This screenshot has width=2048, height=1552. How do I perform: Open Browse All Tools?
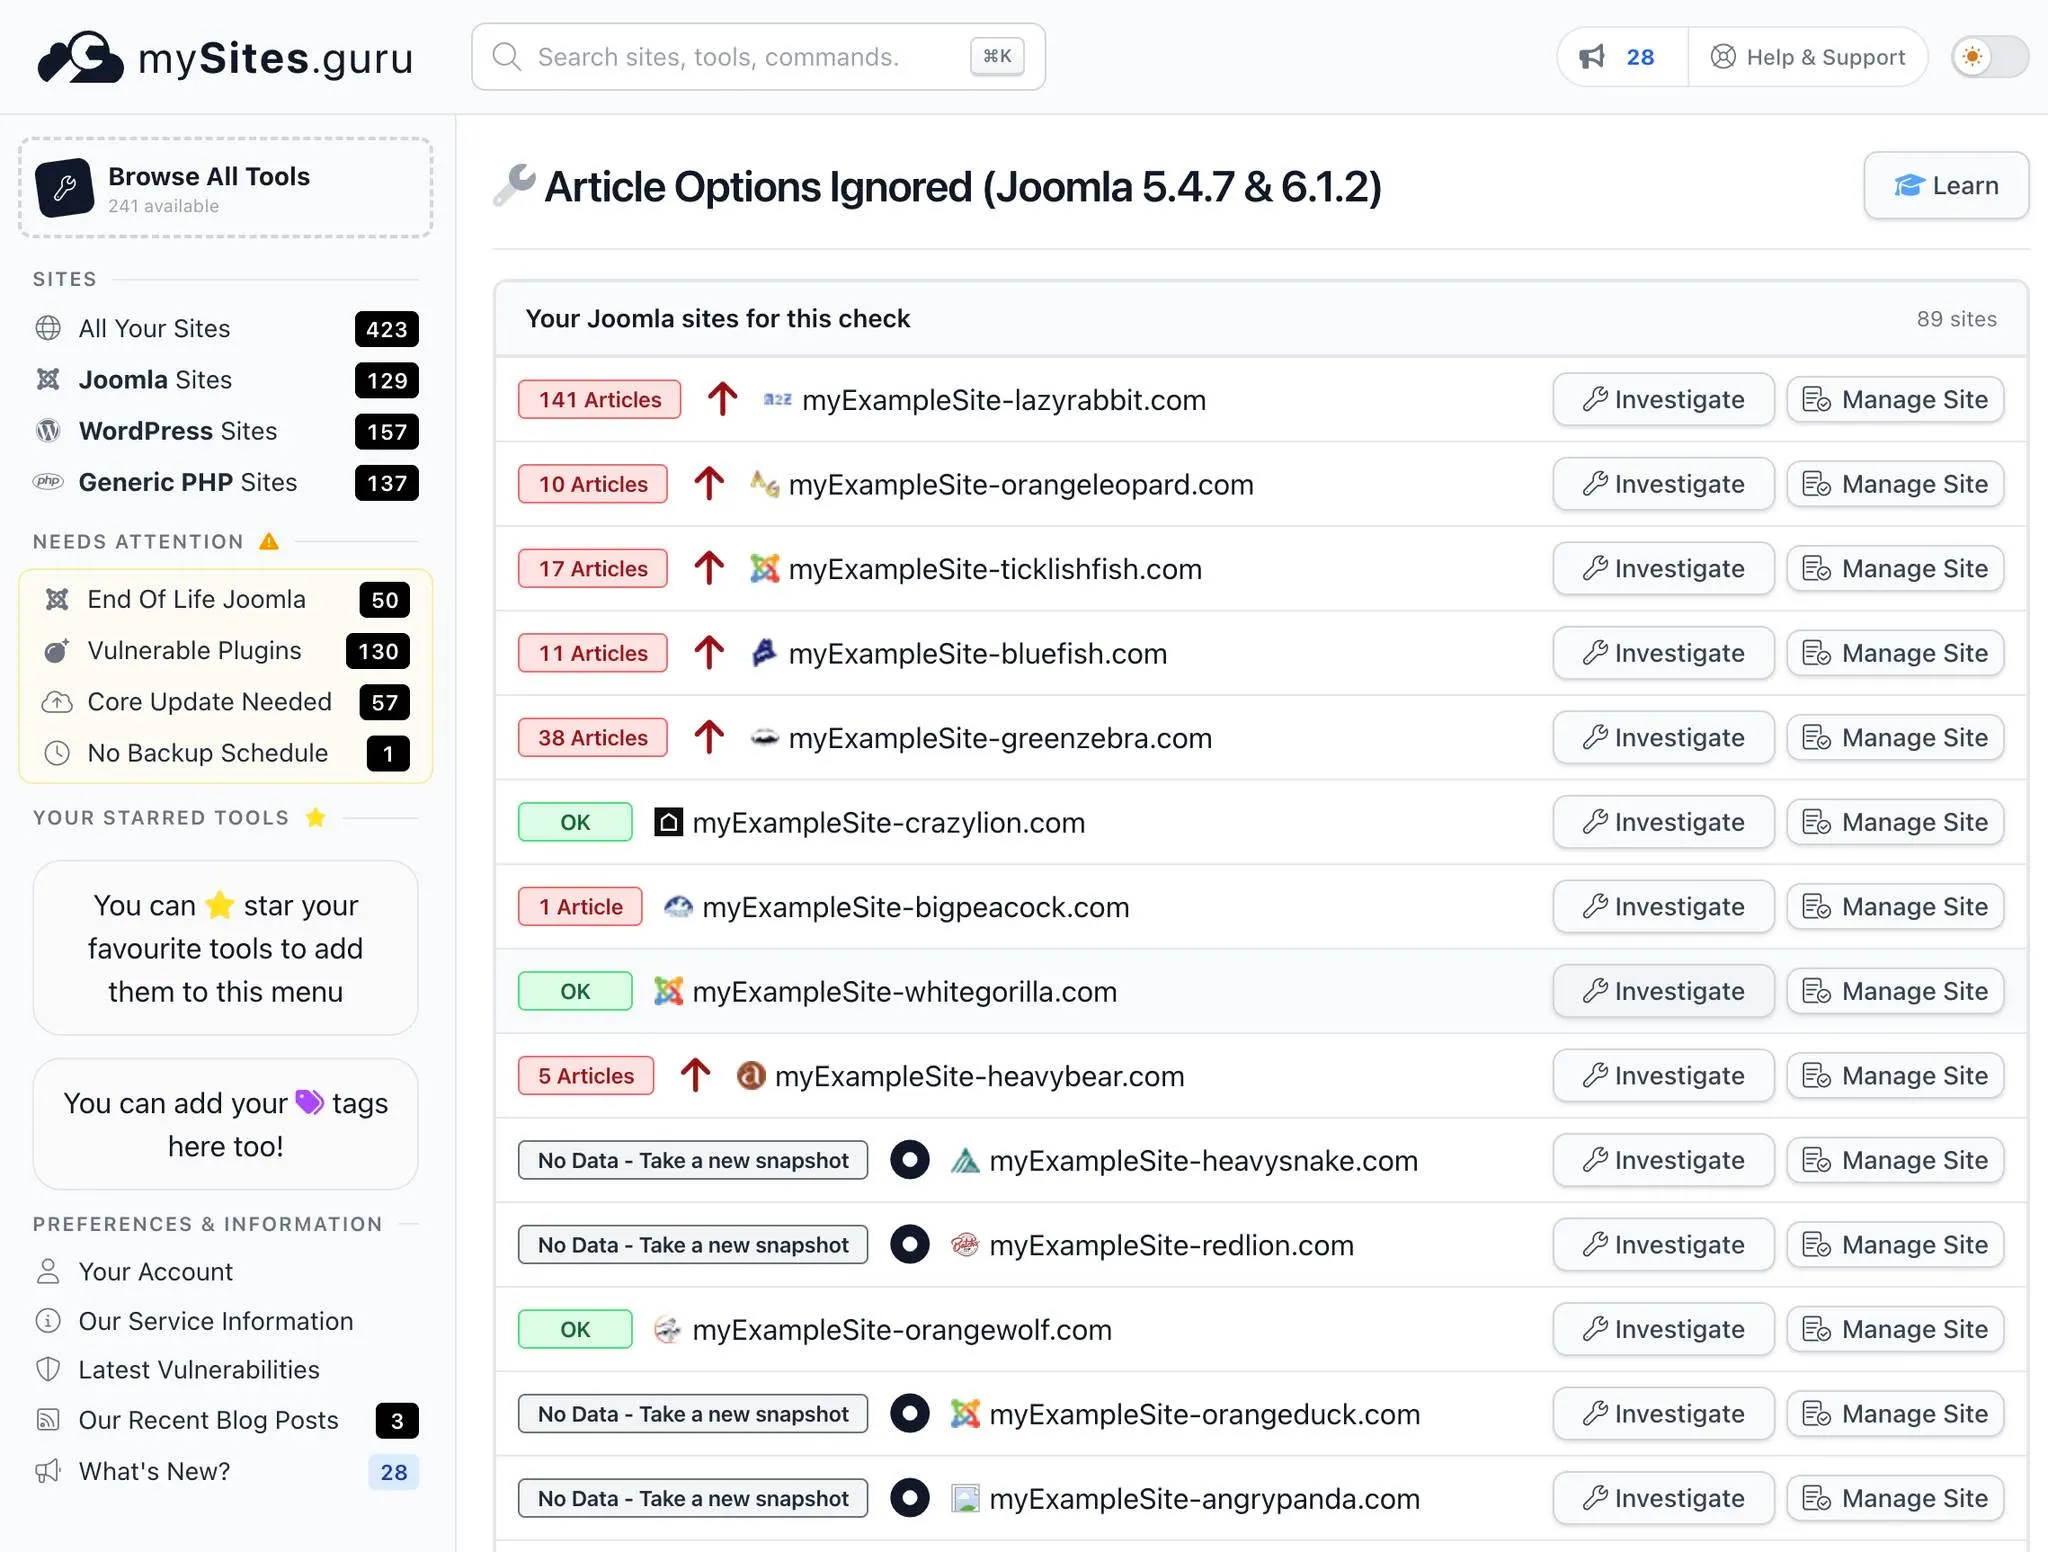[226, 188]
